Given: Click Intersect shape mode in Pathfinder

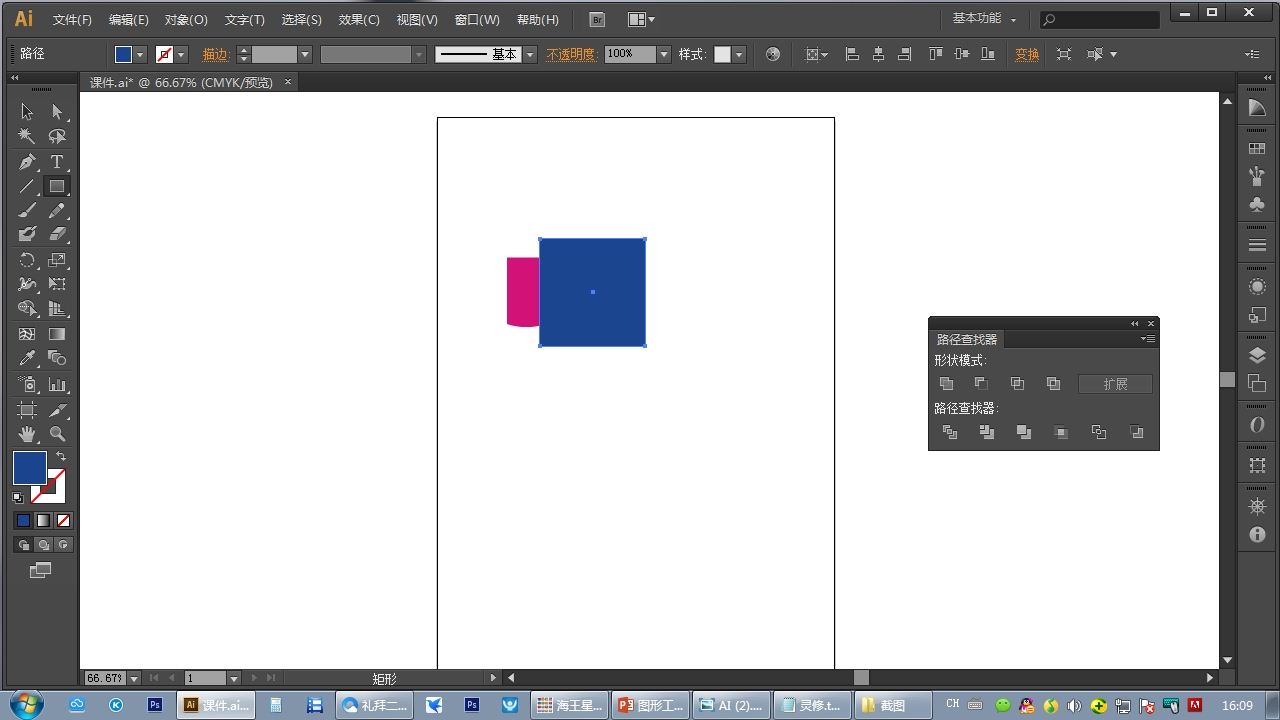Looking at the screenshot, I should pyautogui.click(x=1017, y=384).
